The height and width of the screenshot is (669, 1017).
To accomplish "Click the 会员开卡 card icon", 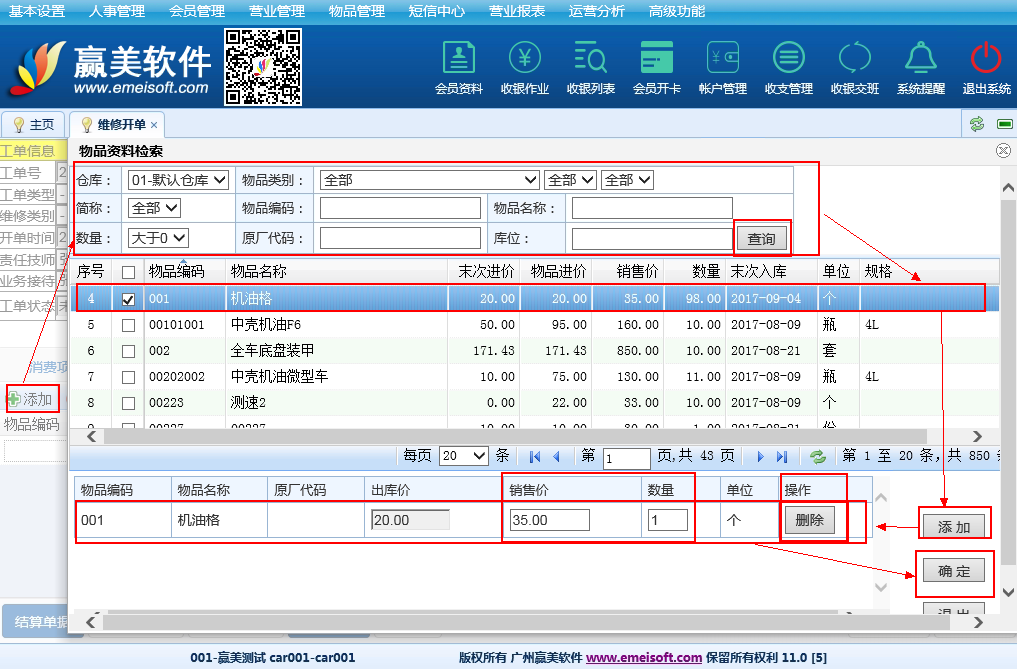I will [657, 58].
